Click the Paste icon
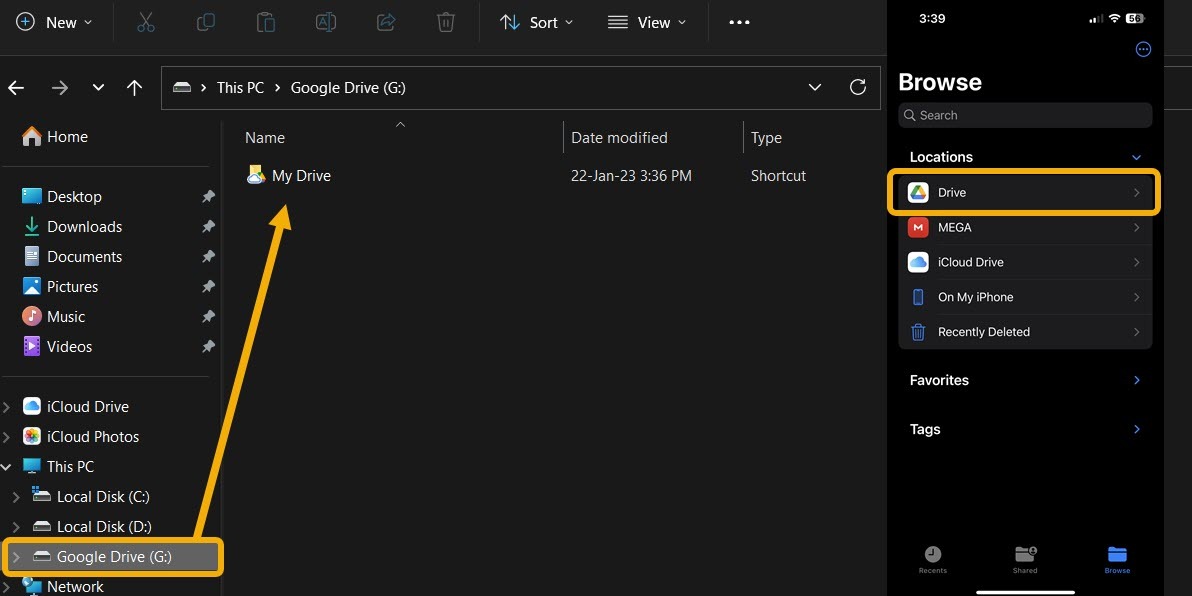The width and height of the screenshot is (1192, 596). [x=266, y=22]
